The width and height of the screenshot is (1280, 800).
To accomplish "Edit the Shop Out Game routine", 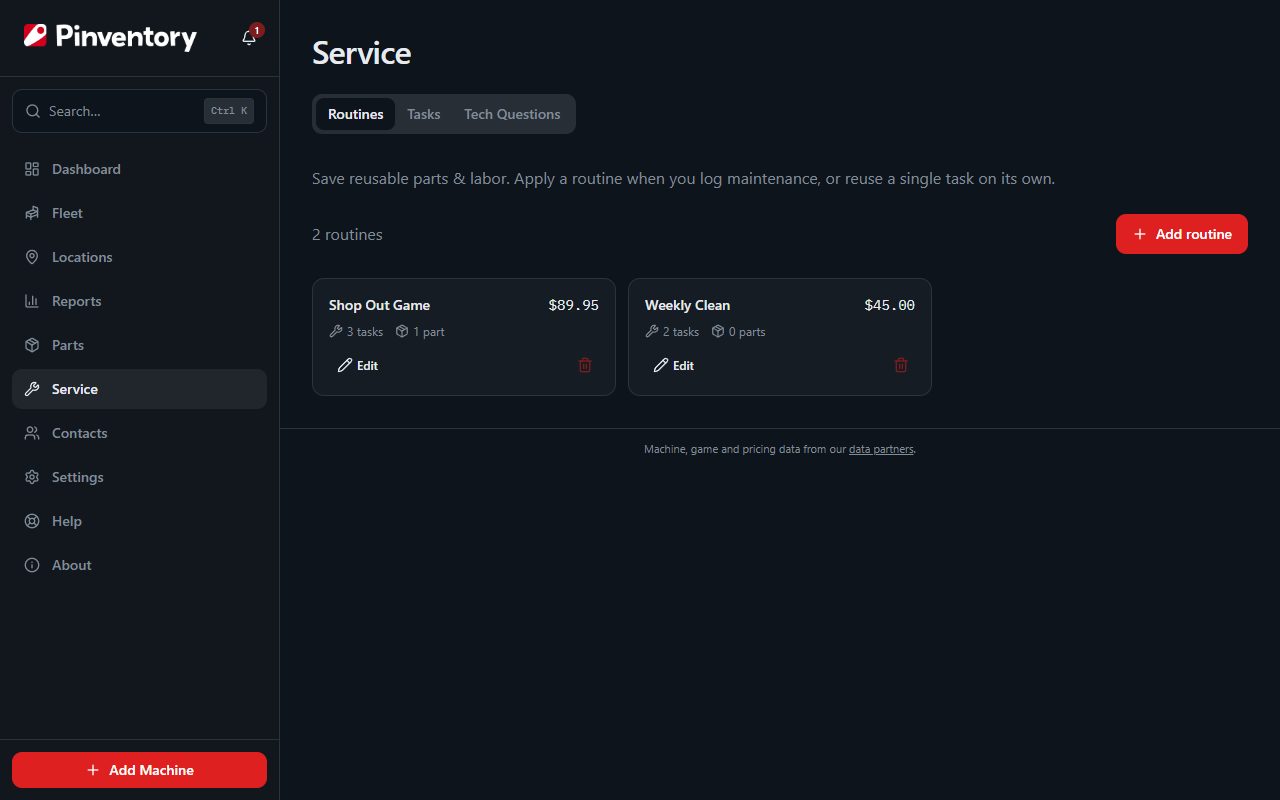I will pyautogui.click(x=358, y=365).
